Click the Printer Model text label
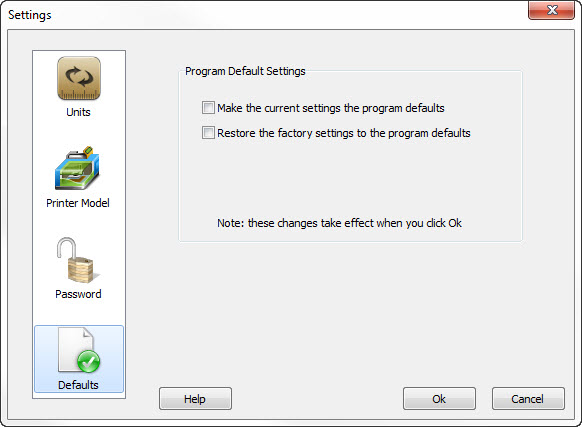Image resolution: width=582 pixels, height=427 pixels. (x=78, y=203)
